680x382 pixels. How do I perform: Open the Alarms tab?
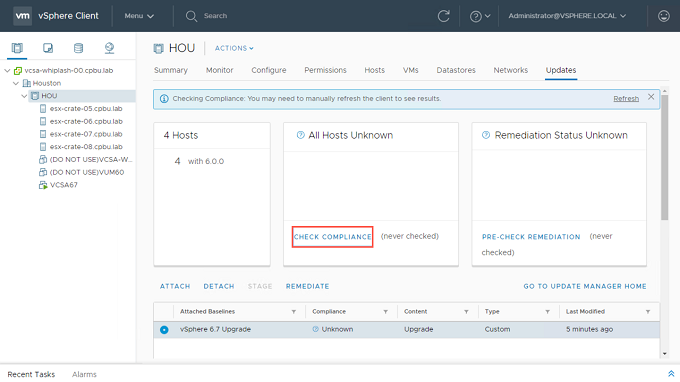pyautogui.click(x=84, y=374)
